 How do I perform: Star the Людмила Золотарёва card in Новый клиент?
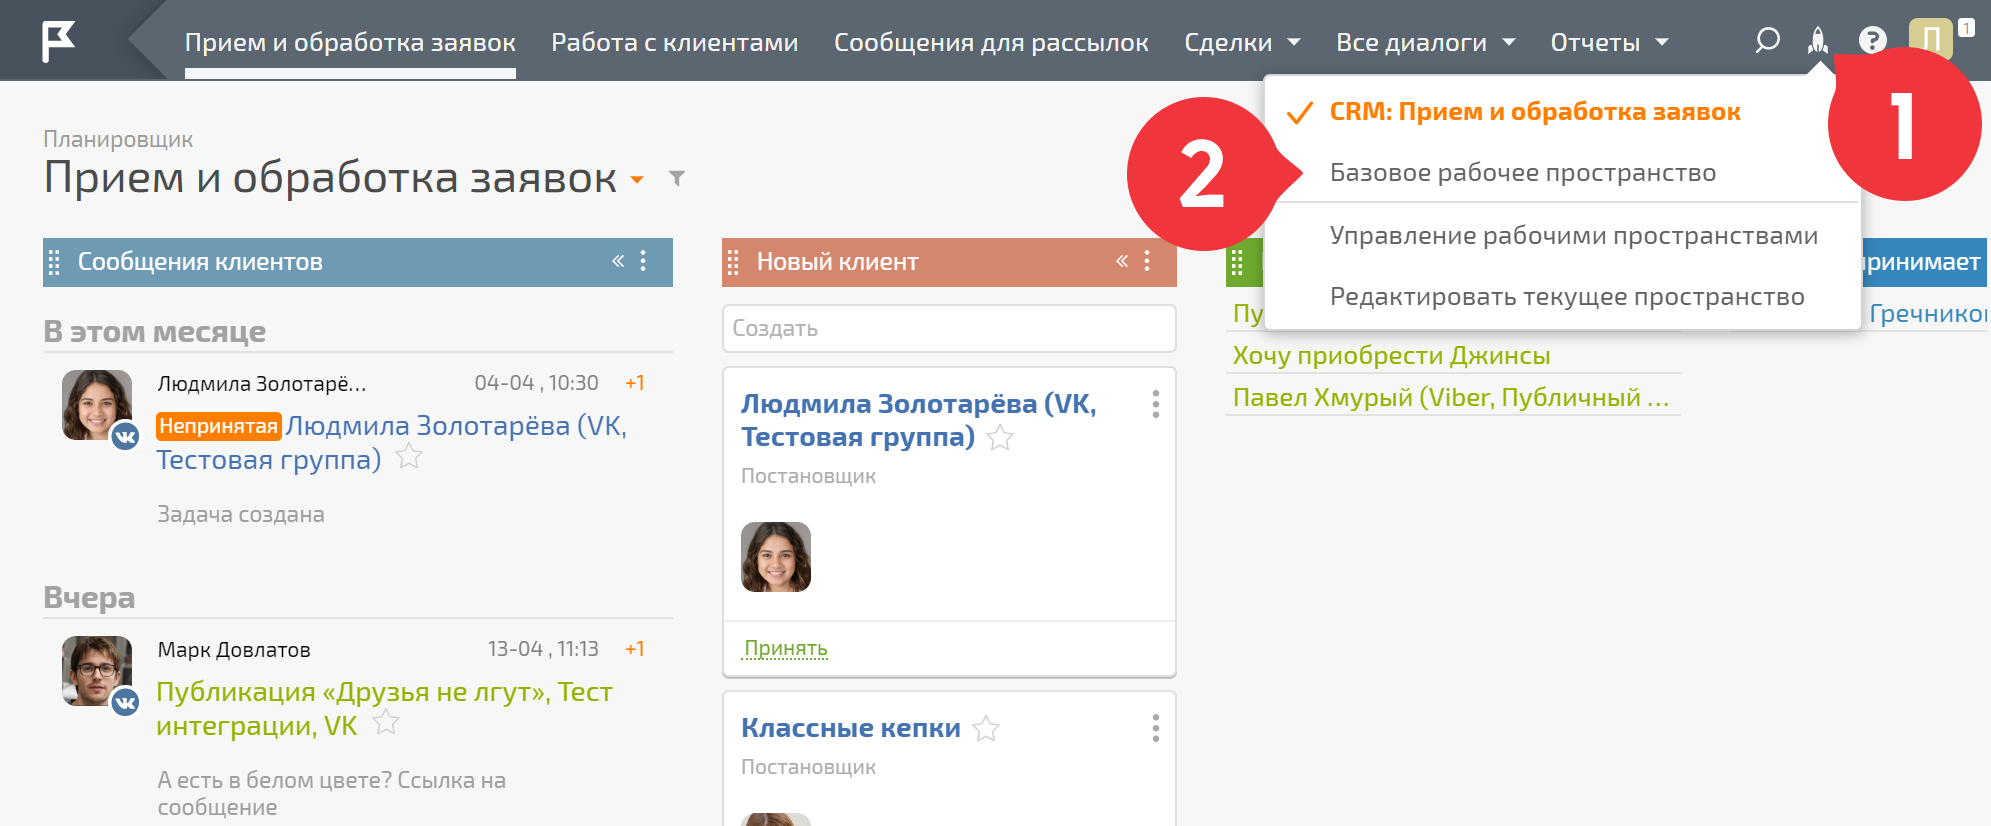point(1000,438)
